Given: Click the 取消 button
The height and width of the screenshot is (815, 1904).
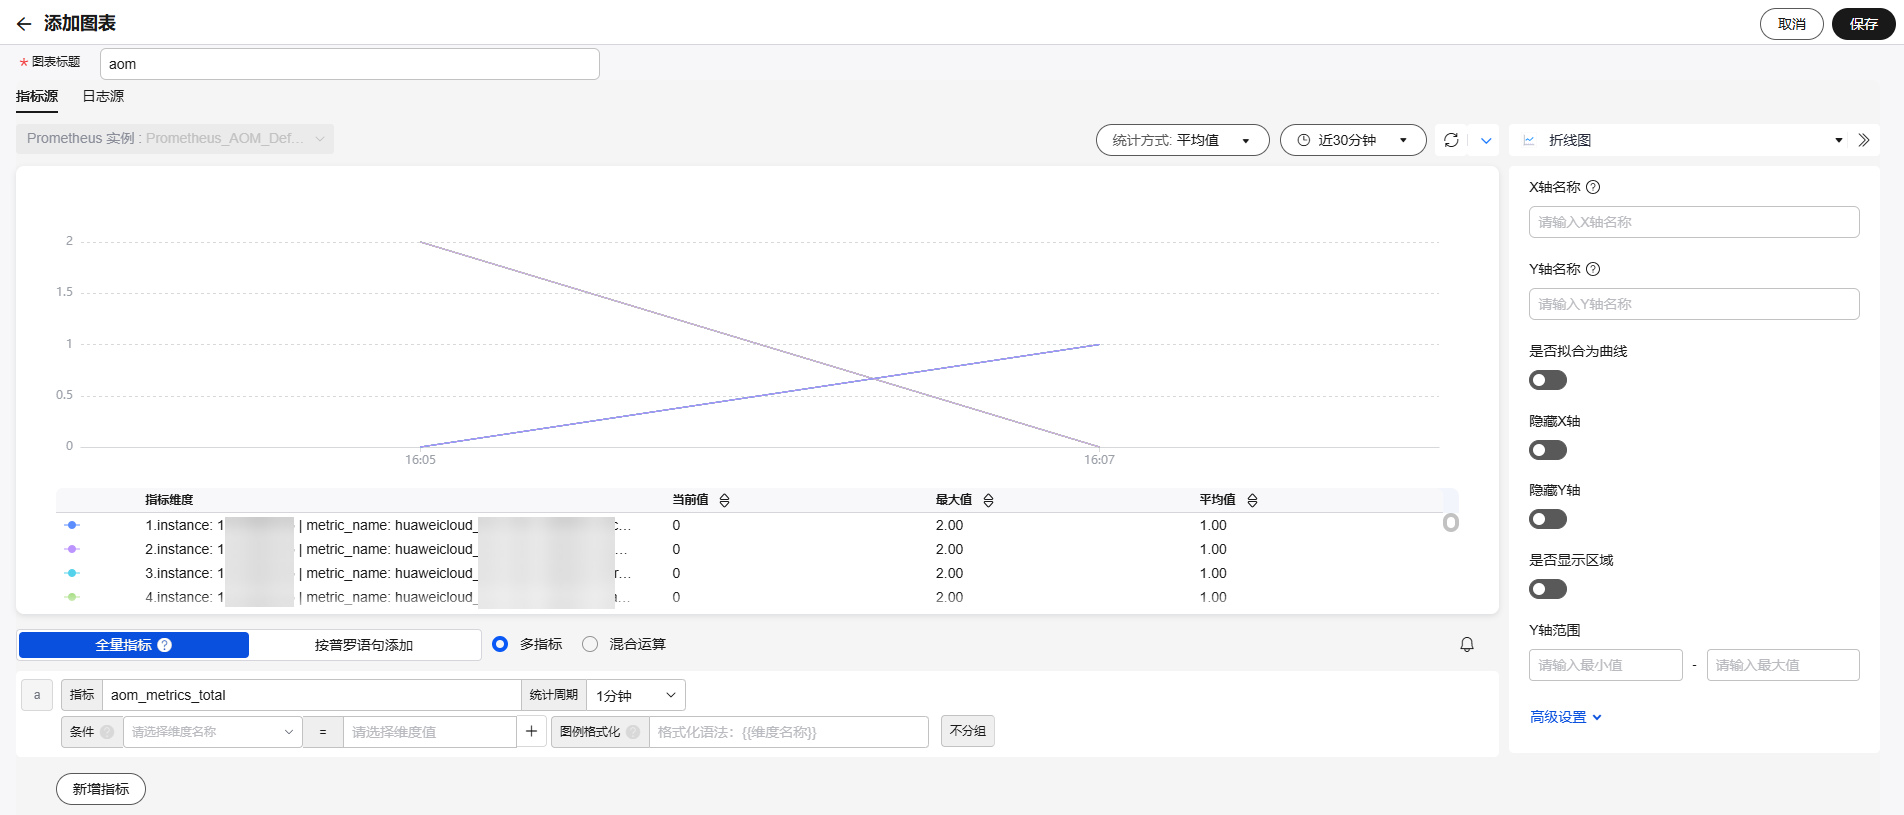Looking at the screenshot, I should (1792, 24).
